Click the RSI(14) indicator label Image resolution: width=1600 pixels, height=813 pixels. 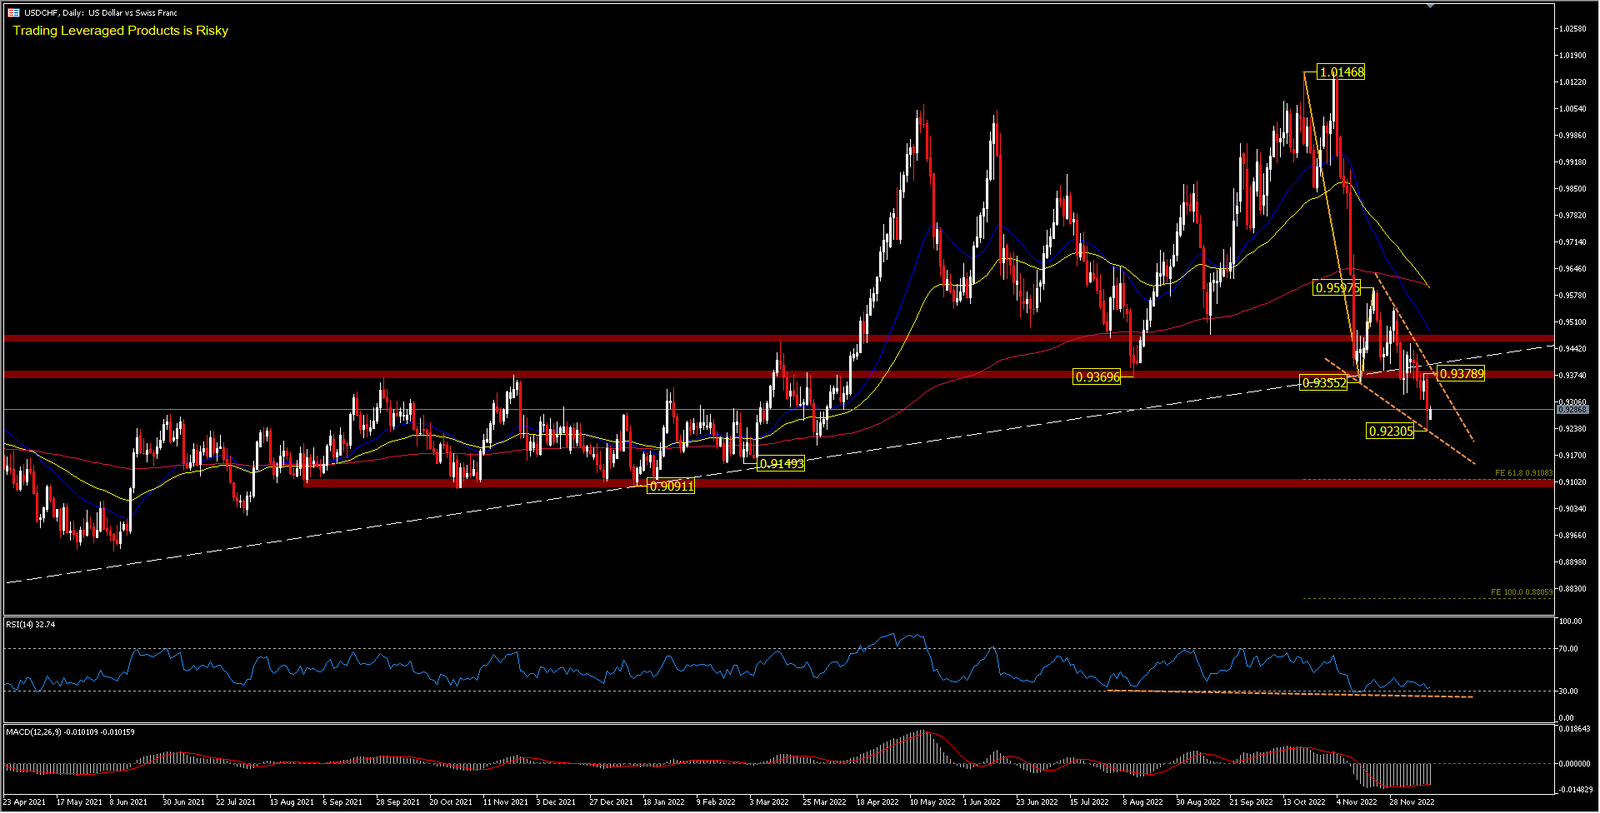point(31,625)
